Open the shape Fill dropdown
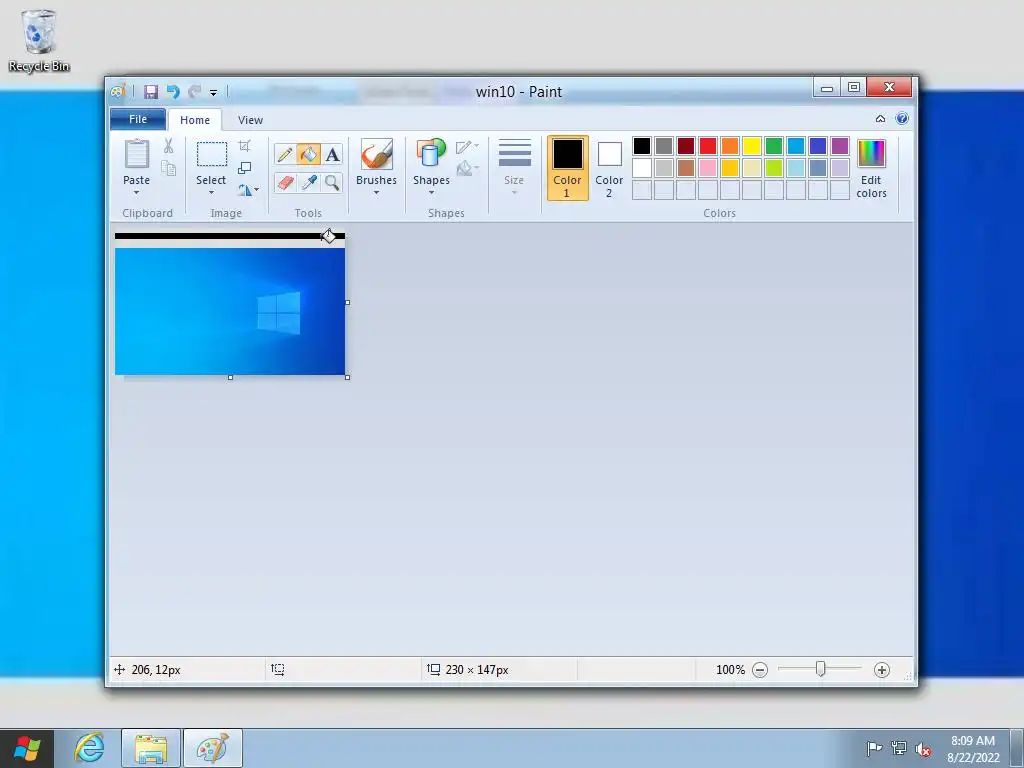The height and width of the screenshot is (768, 1024). pyautogui.click(x=467, y=169)
